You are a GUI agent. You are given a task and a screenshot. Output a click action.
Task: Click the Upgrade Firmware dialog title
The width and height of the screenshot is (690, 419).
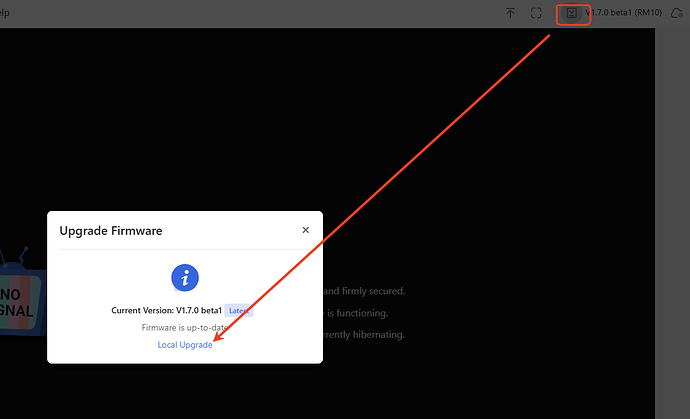(x=111, y=231)
